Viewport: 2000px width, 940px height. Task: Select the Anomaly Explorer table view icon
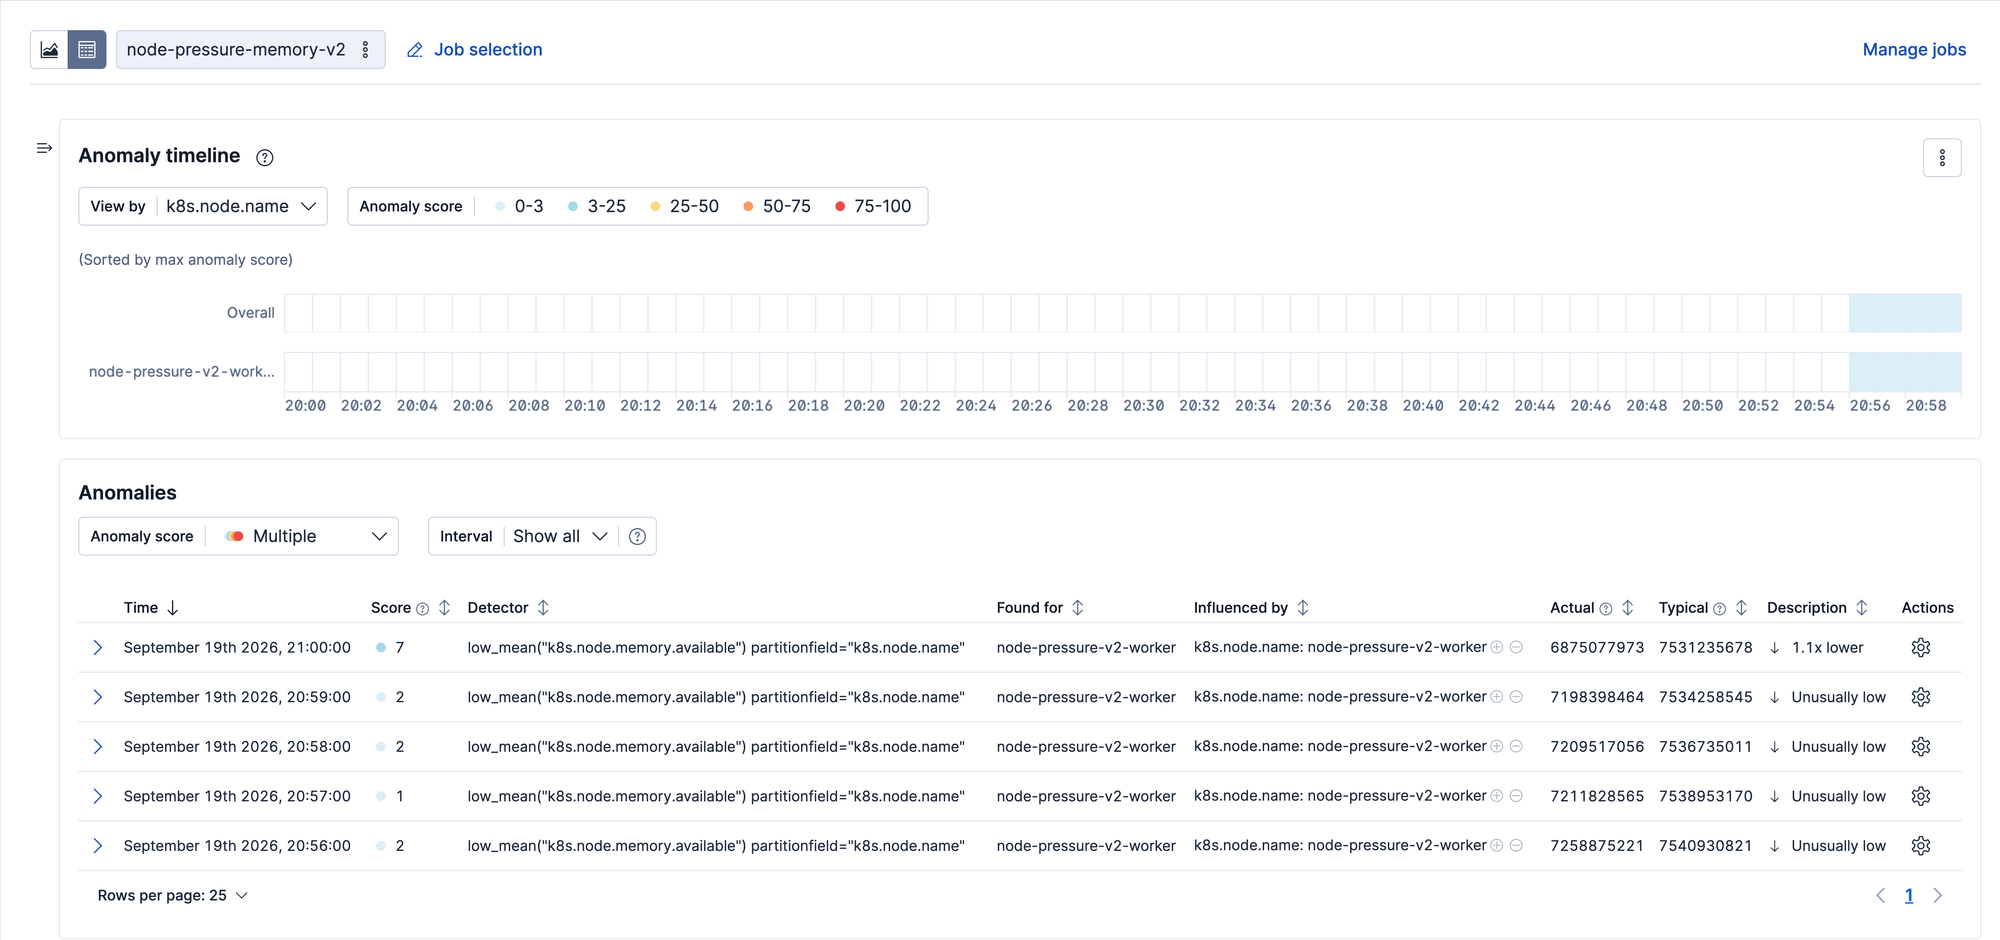(87, 50)
